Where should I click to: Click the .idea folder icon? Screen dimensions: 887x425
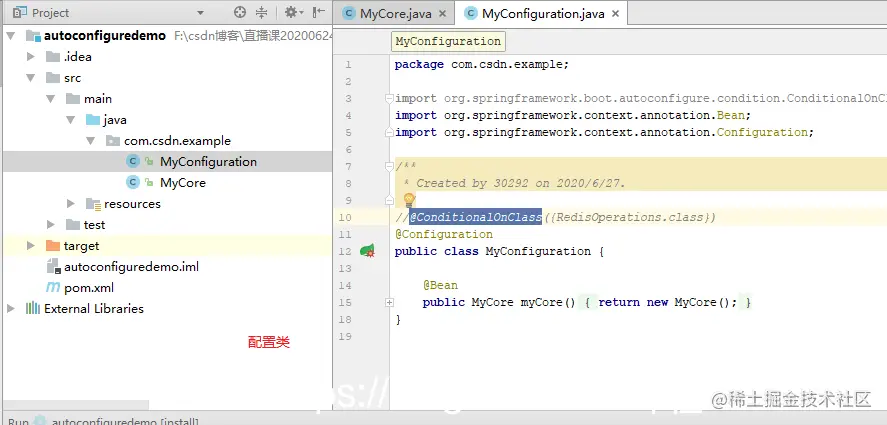click(x=53, y=57)
